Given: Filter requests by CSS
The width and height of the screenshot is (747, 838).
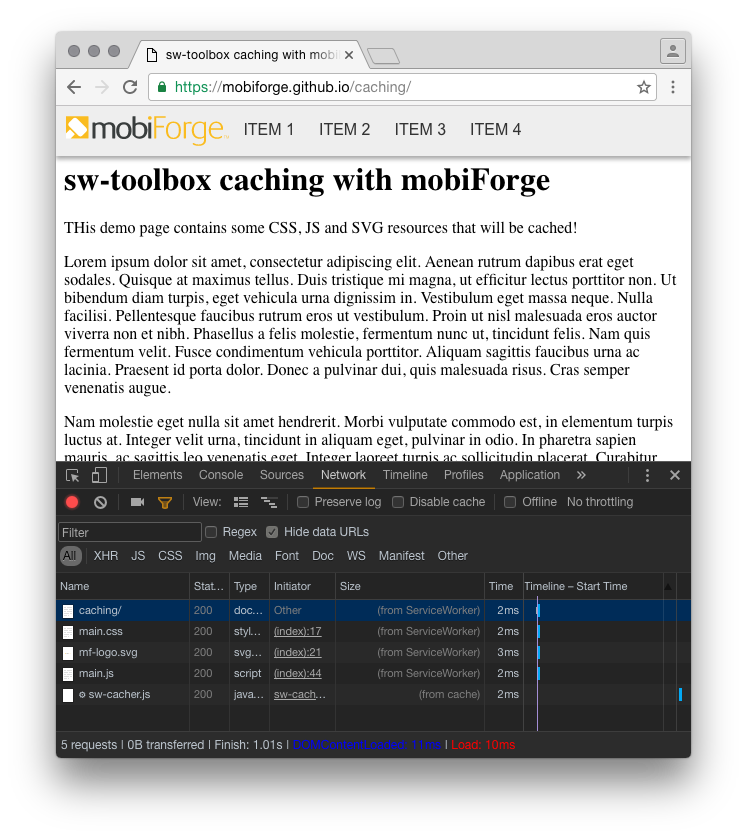Looking at the screenshot, I should point(170,556).
